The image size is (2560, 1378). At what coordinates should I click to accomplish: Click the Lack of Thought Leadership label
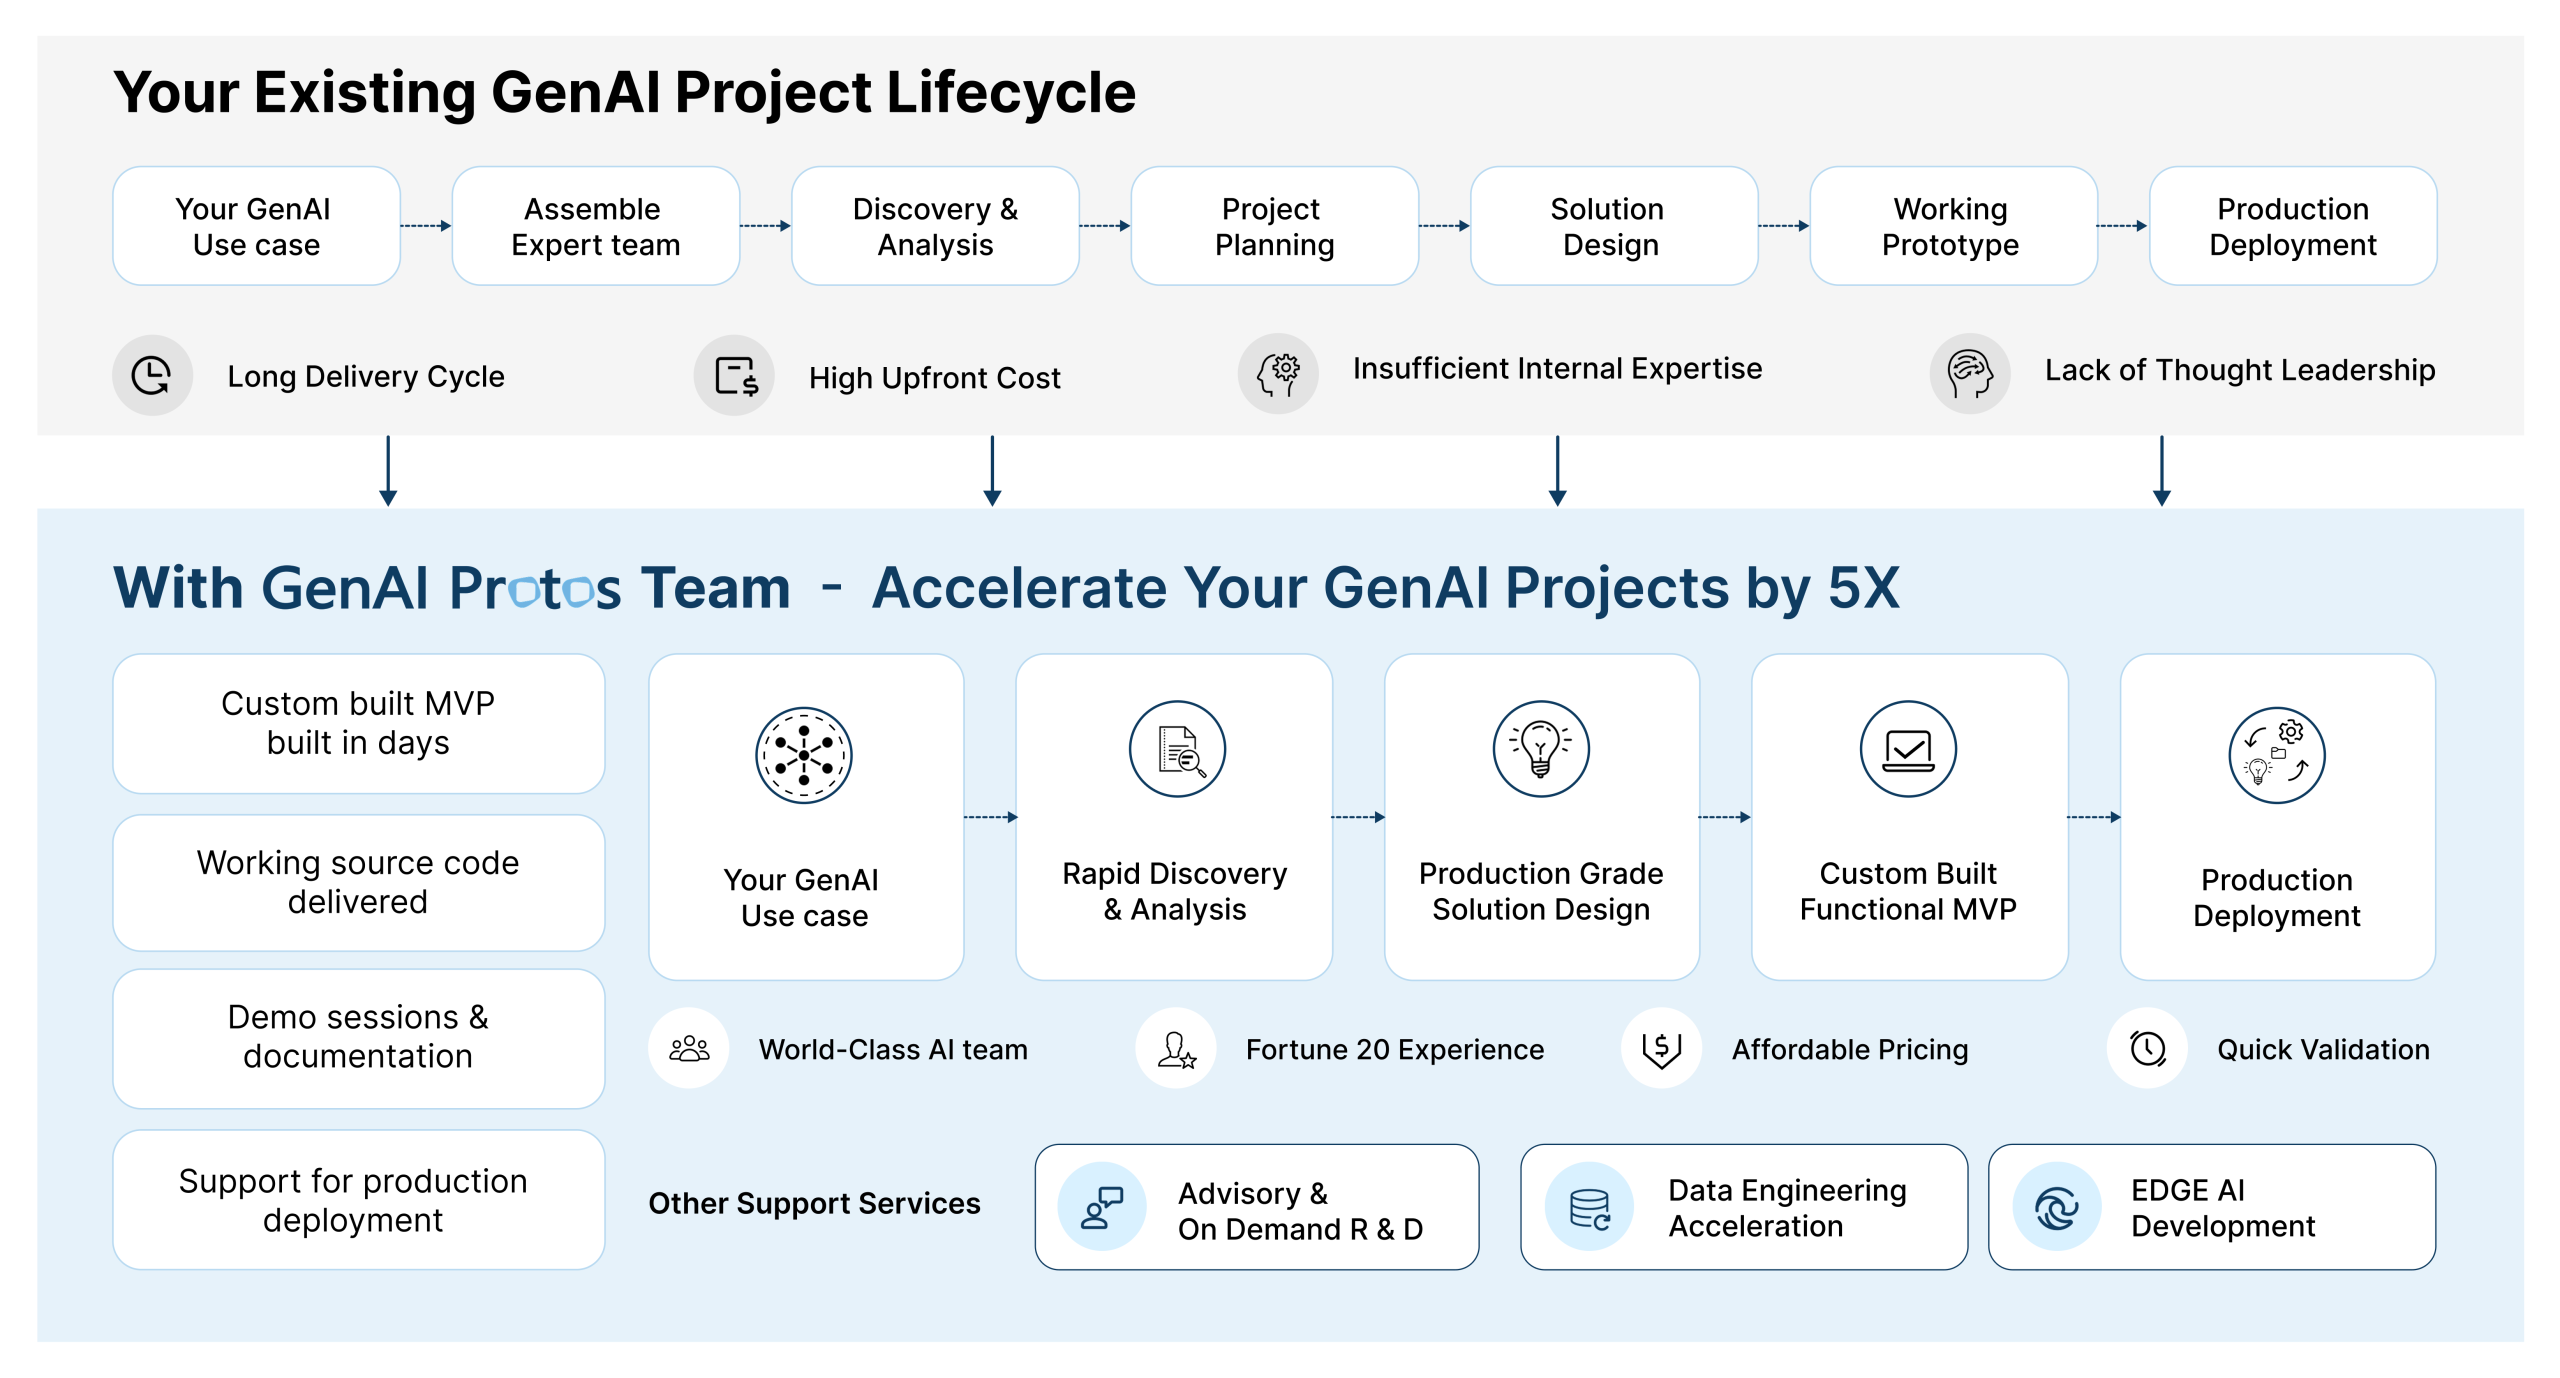click(2240, 370)
